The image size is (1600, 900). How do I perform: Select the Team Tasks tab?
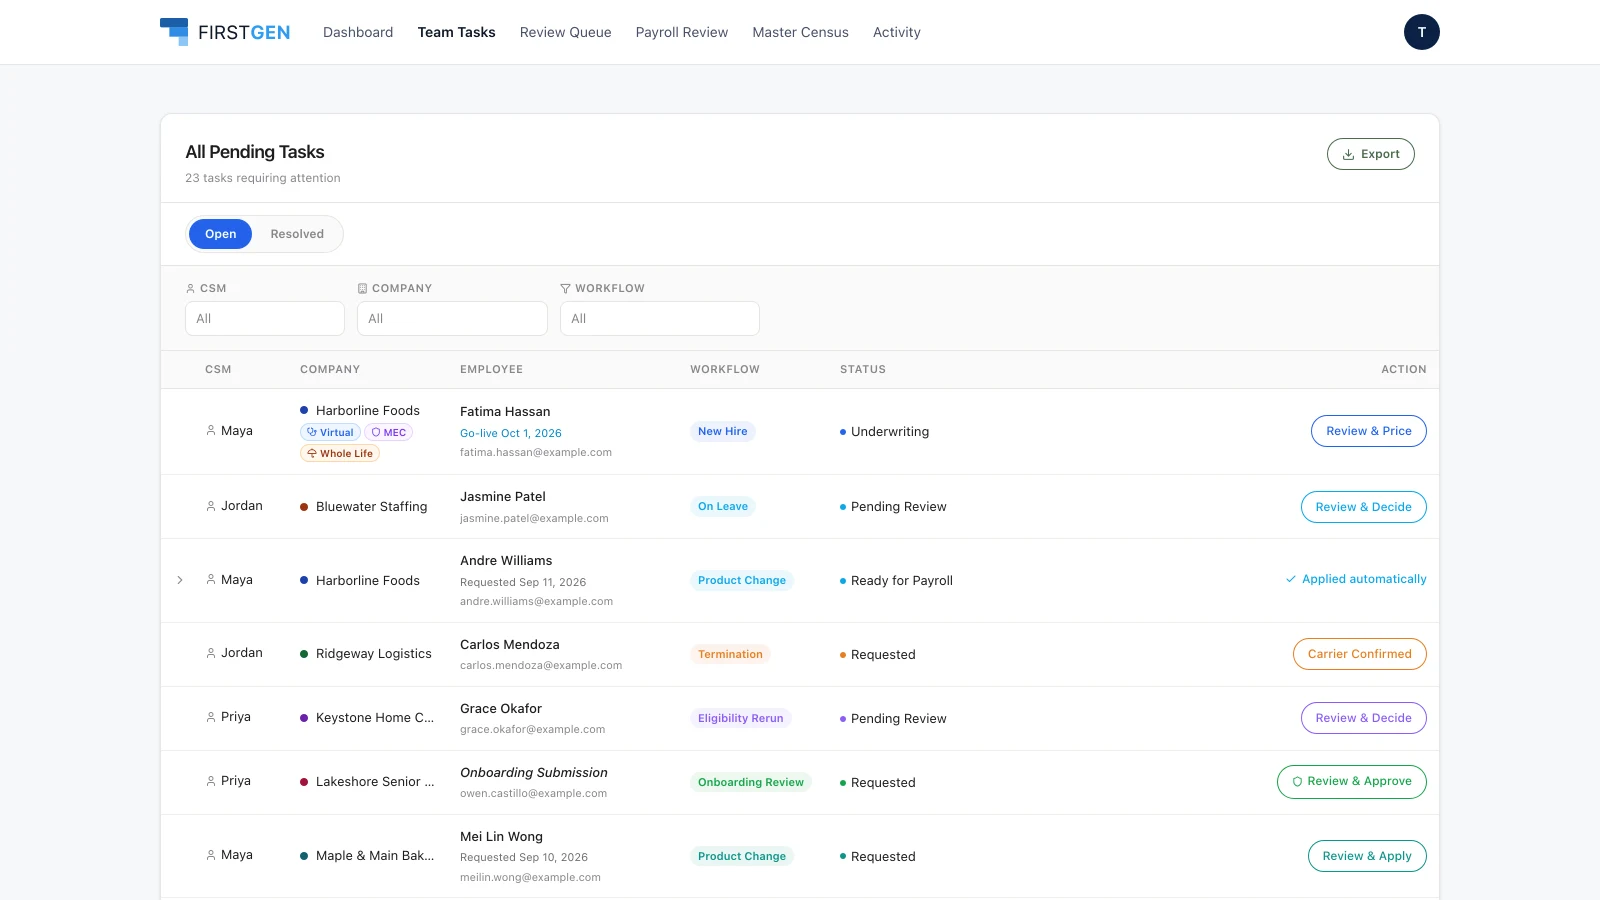click(x=457, y=32)
